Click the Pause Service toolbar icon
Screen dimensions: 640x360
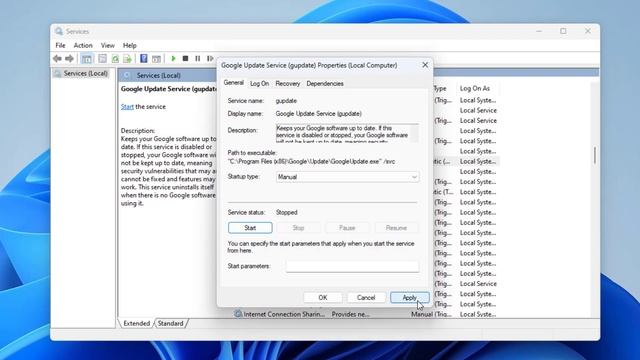[198, 59]
